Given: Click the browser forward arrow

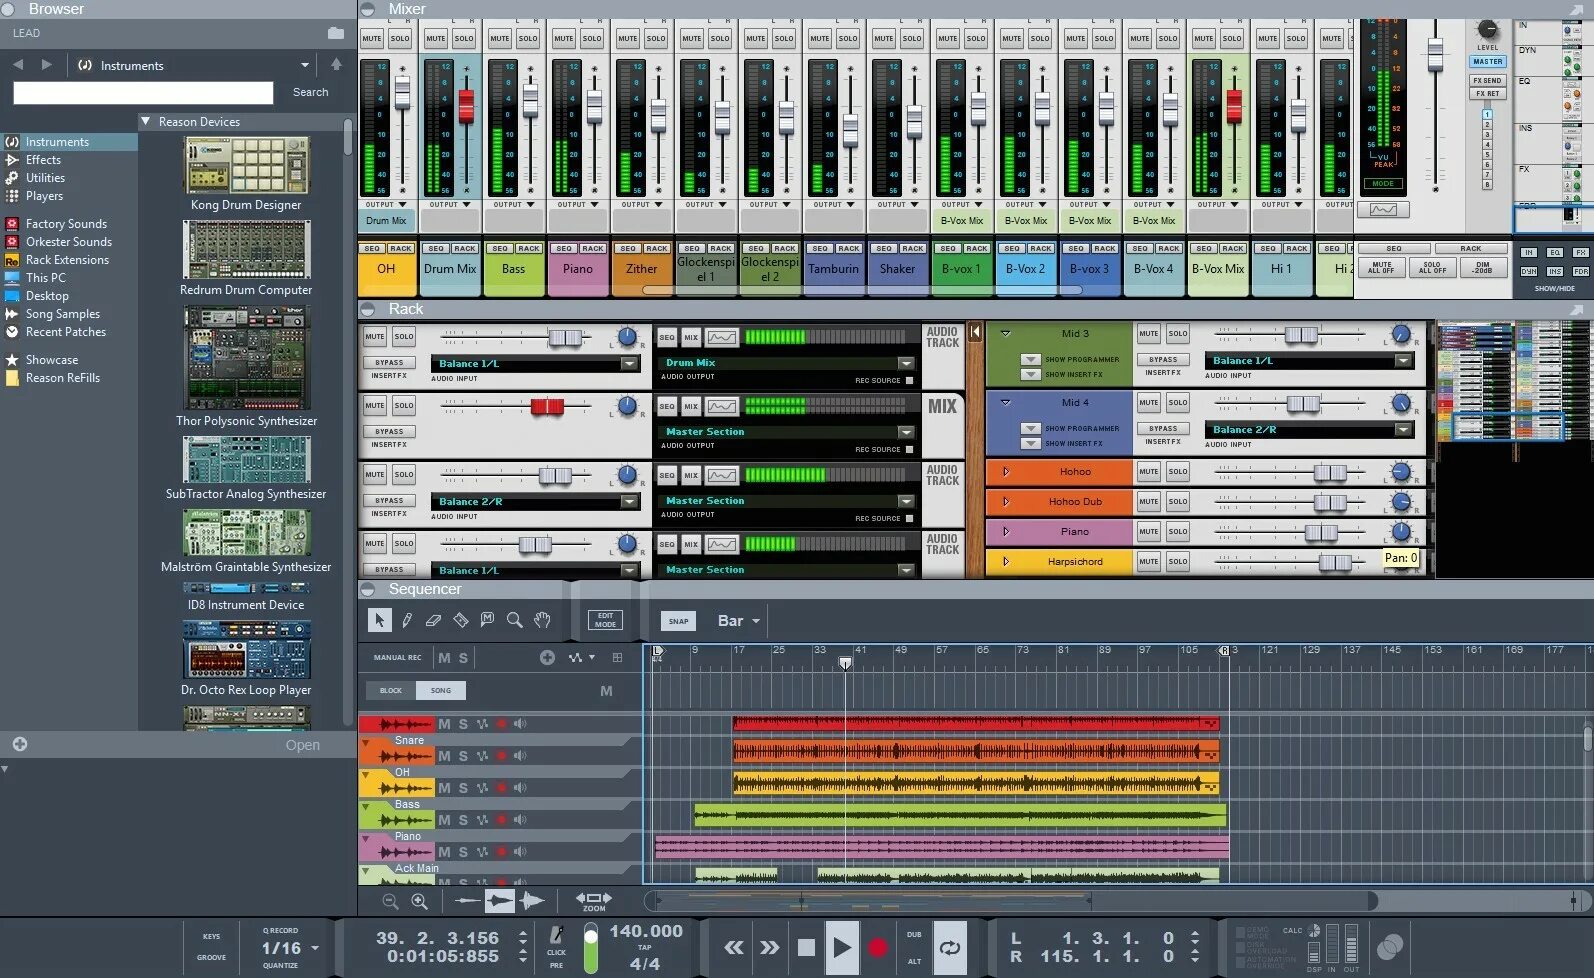Looking at the screenshot, I should coord(46,65).
